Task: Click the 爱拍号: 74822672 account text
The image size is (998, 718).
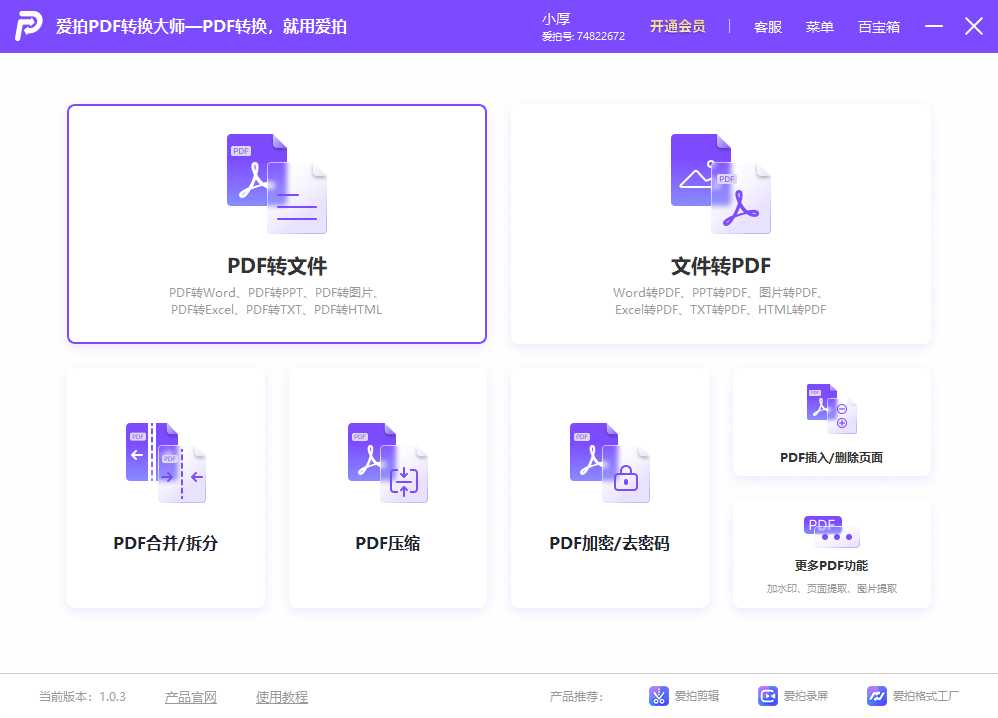Action: 583,36
